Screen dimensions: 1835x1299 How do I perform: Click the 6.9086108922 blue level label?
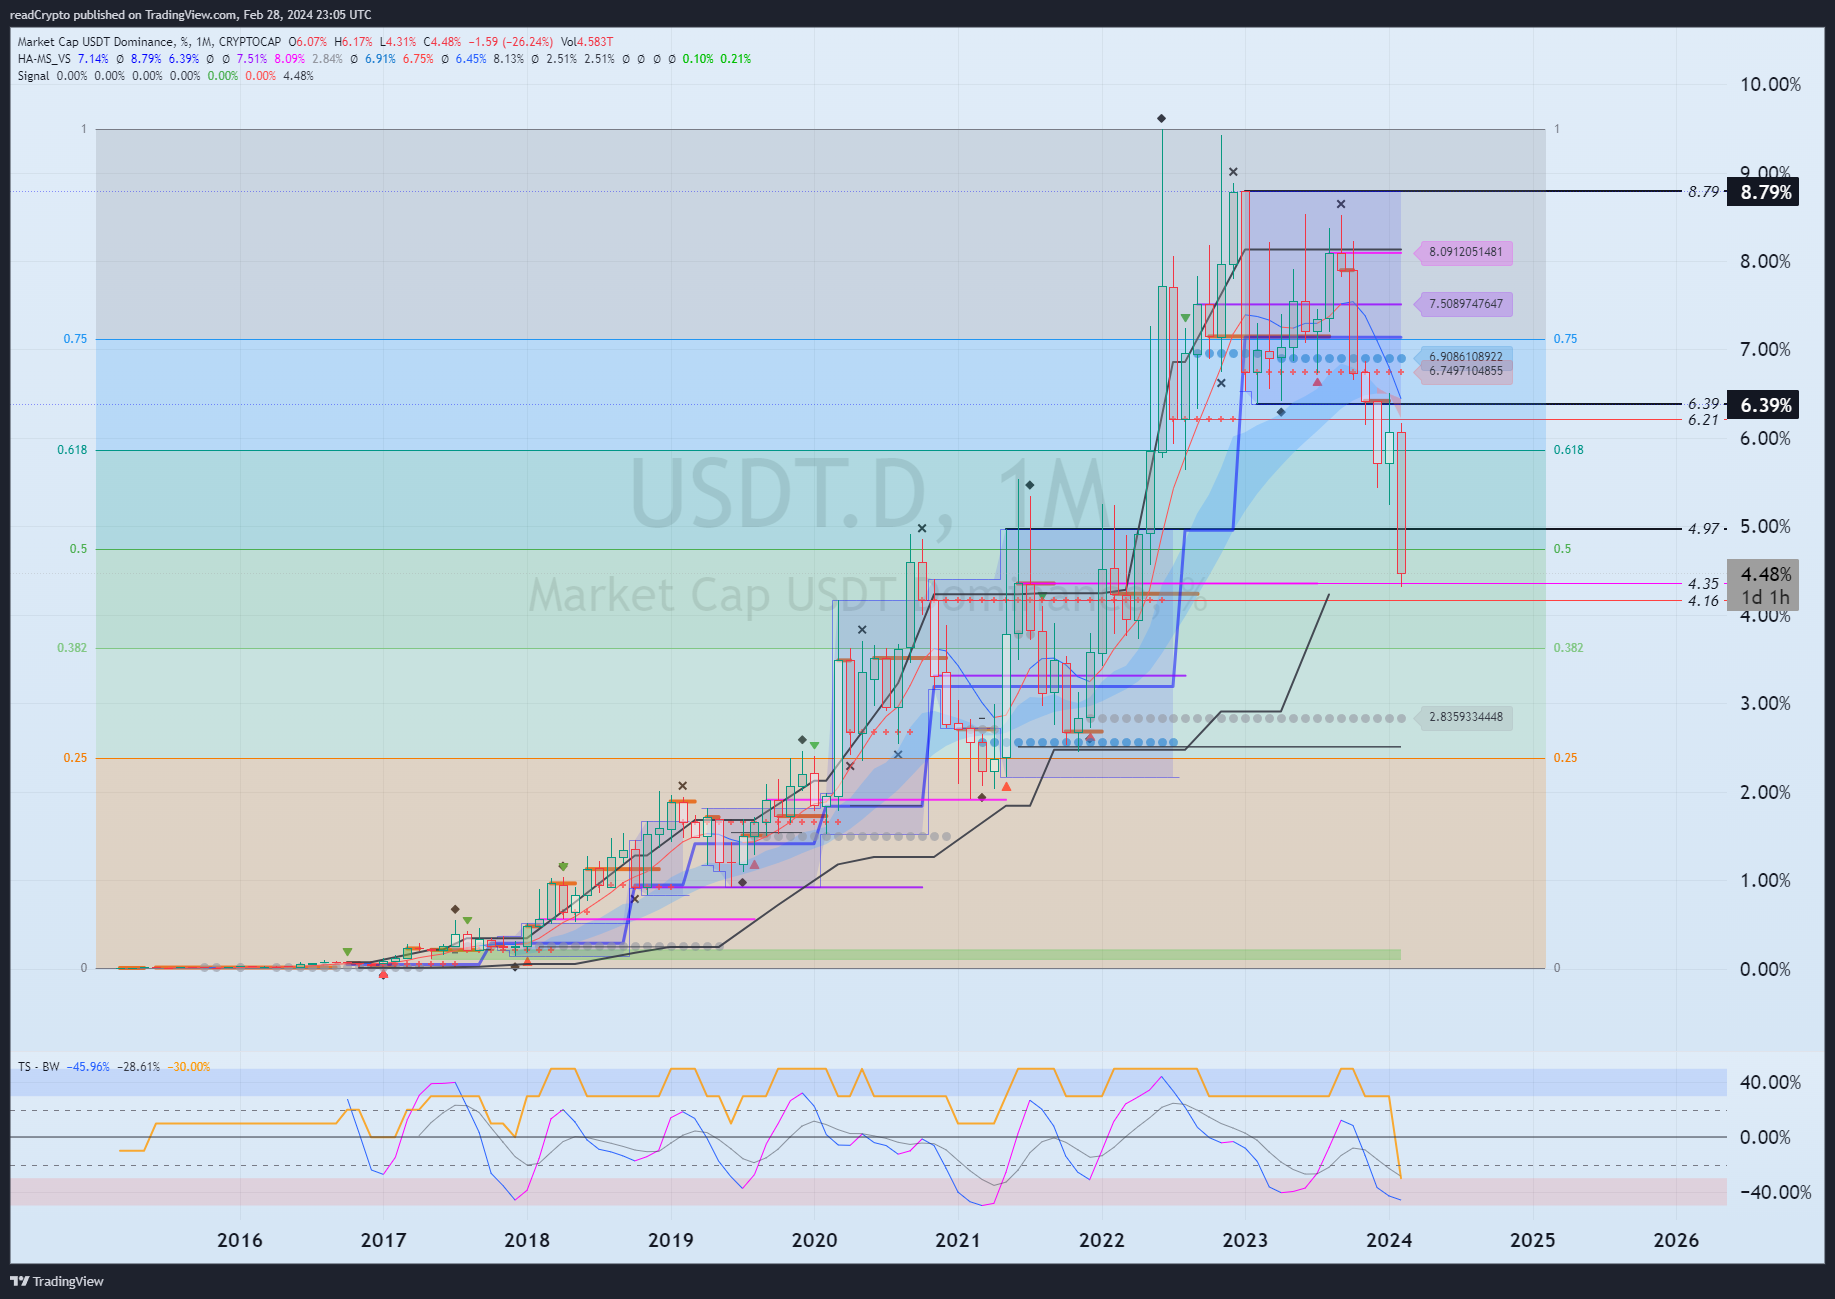pyautogui.click(x=1465, y=356)
